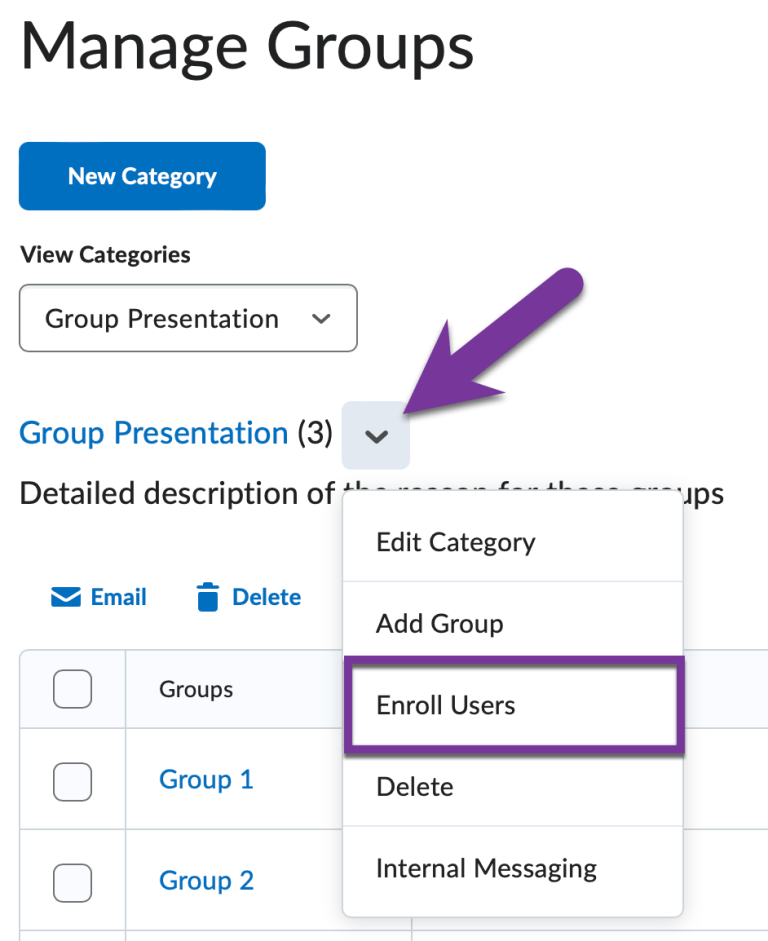Click the Email action label
768x941 pixels.
click(118, 596)
